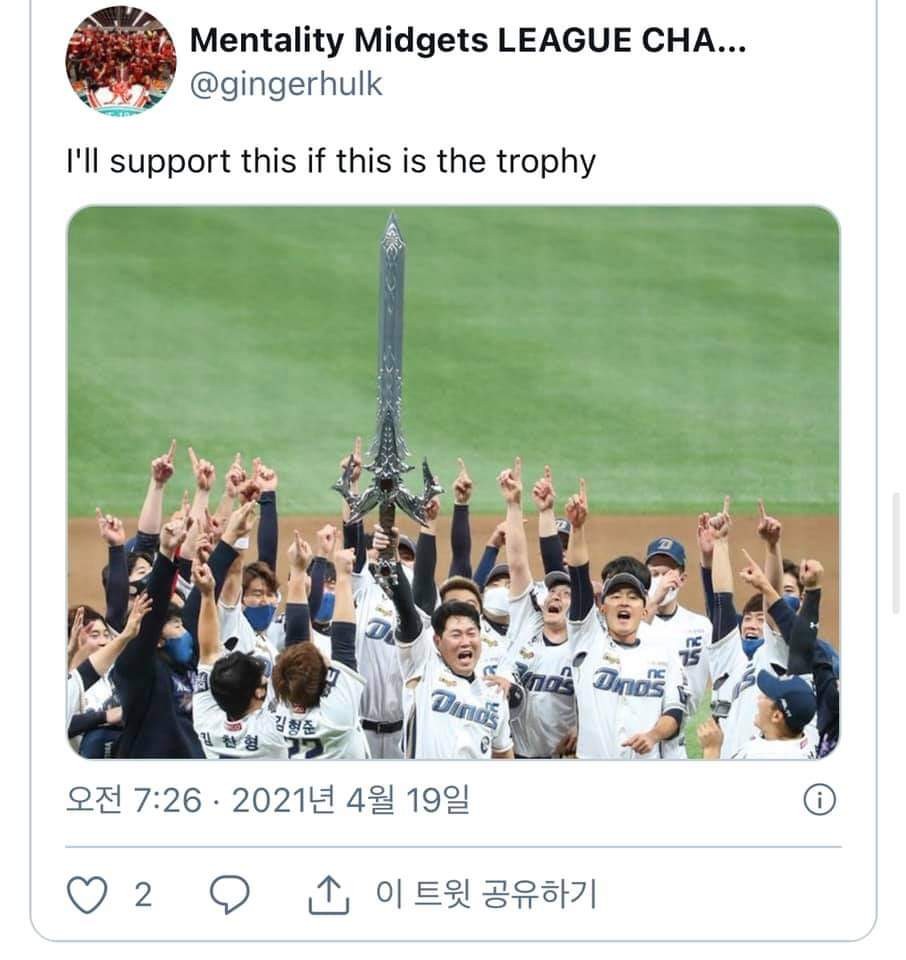Click the like count number 2

tap(142, 893)
